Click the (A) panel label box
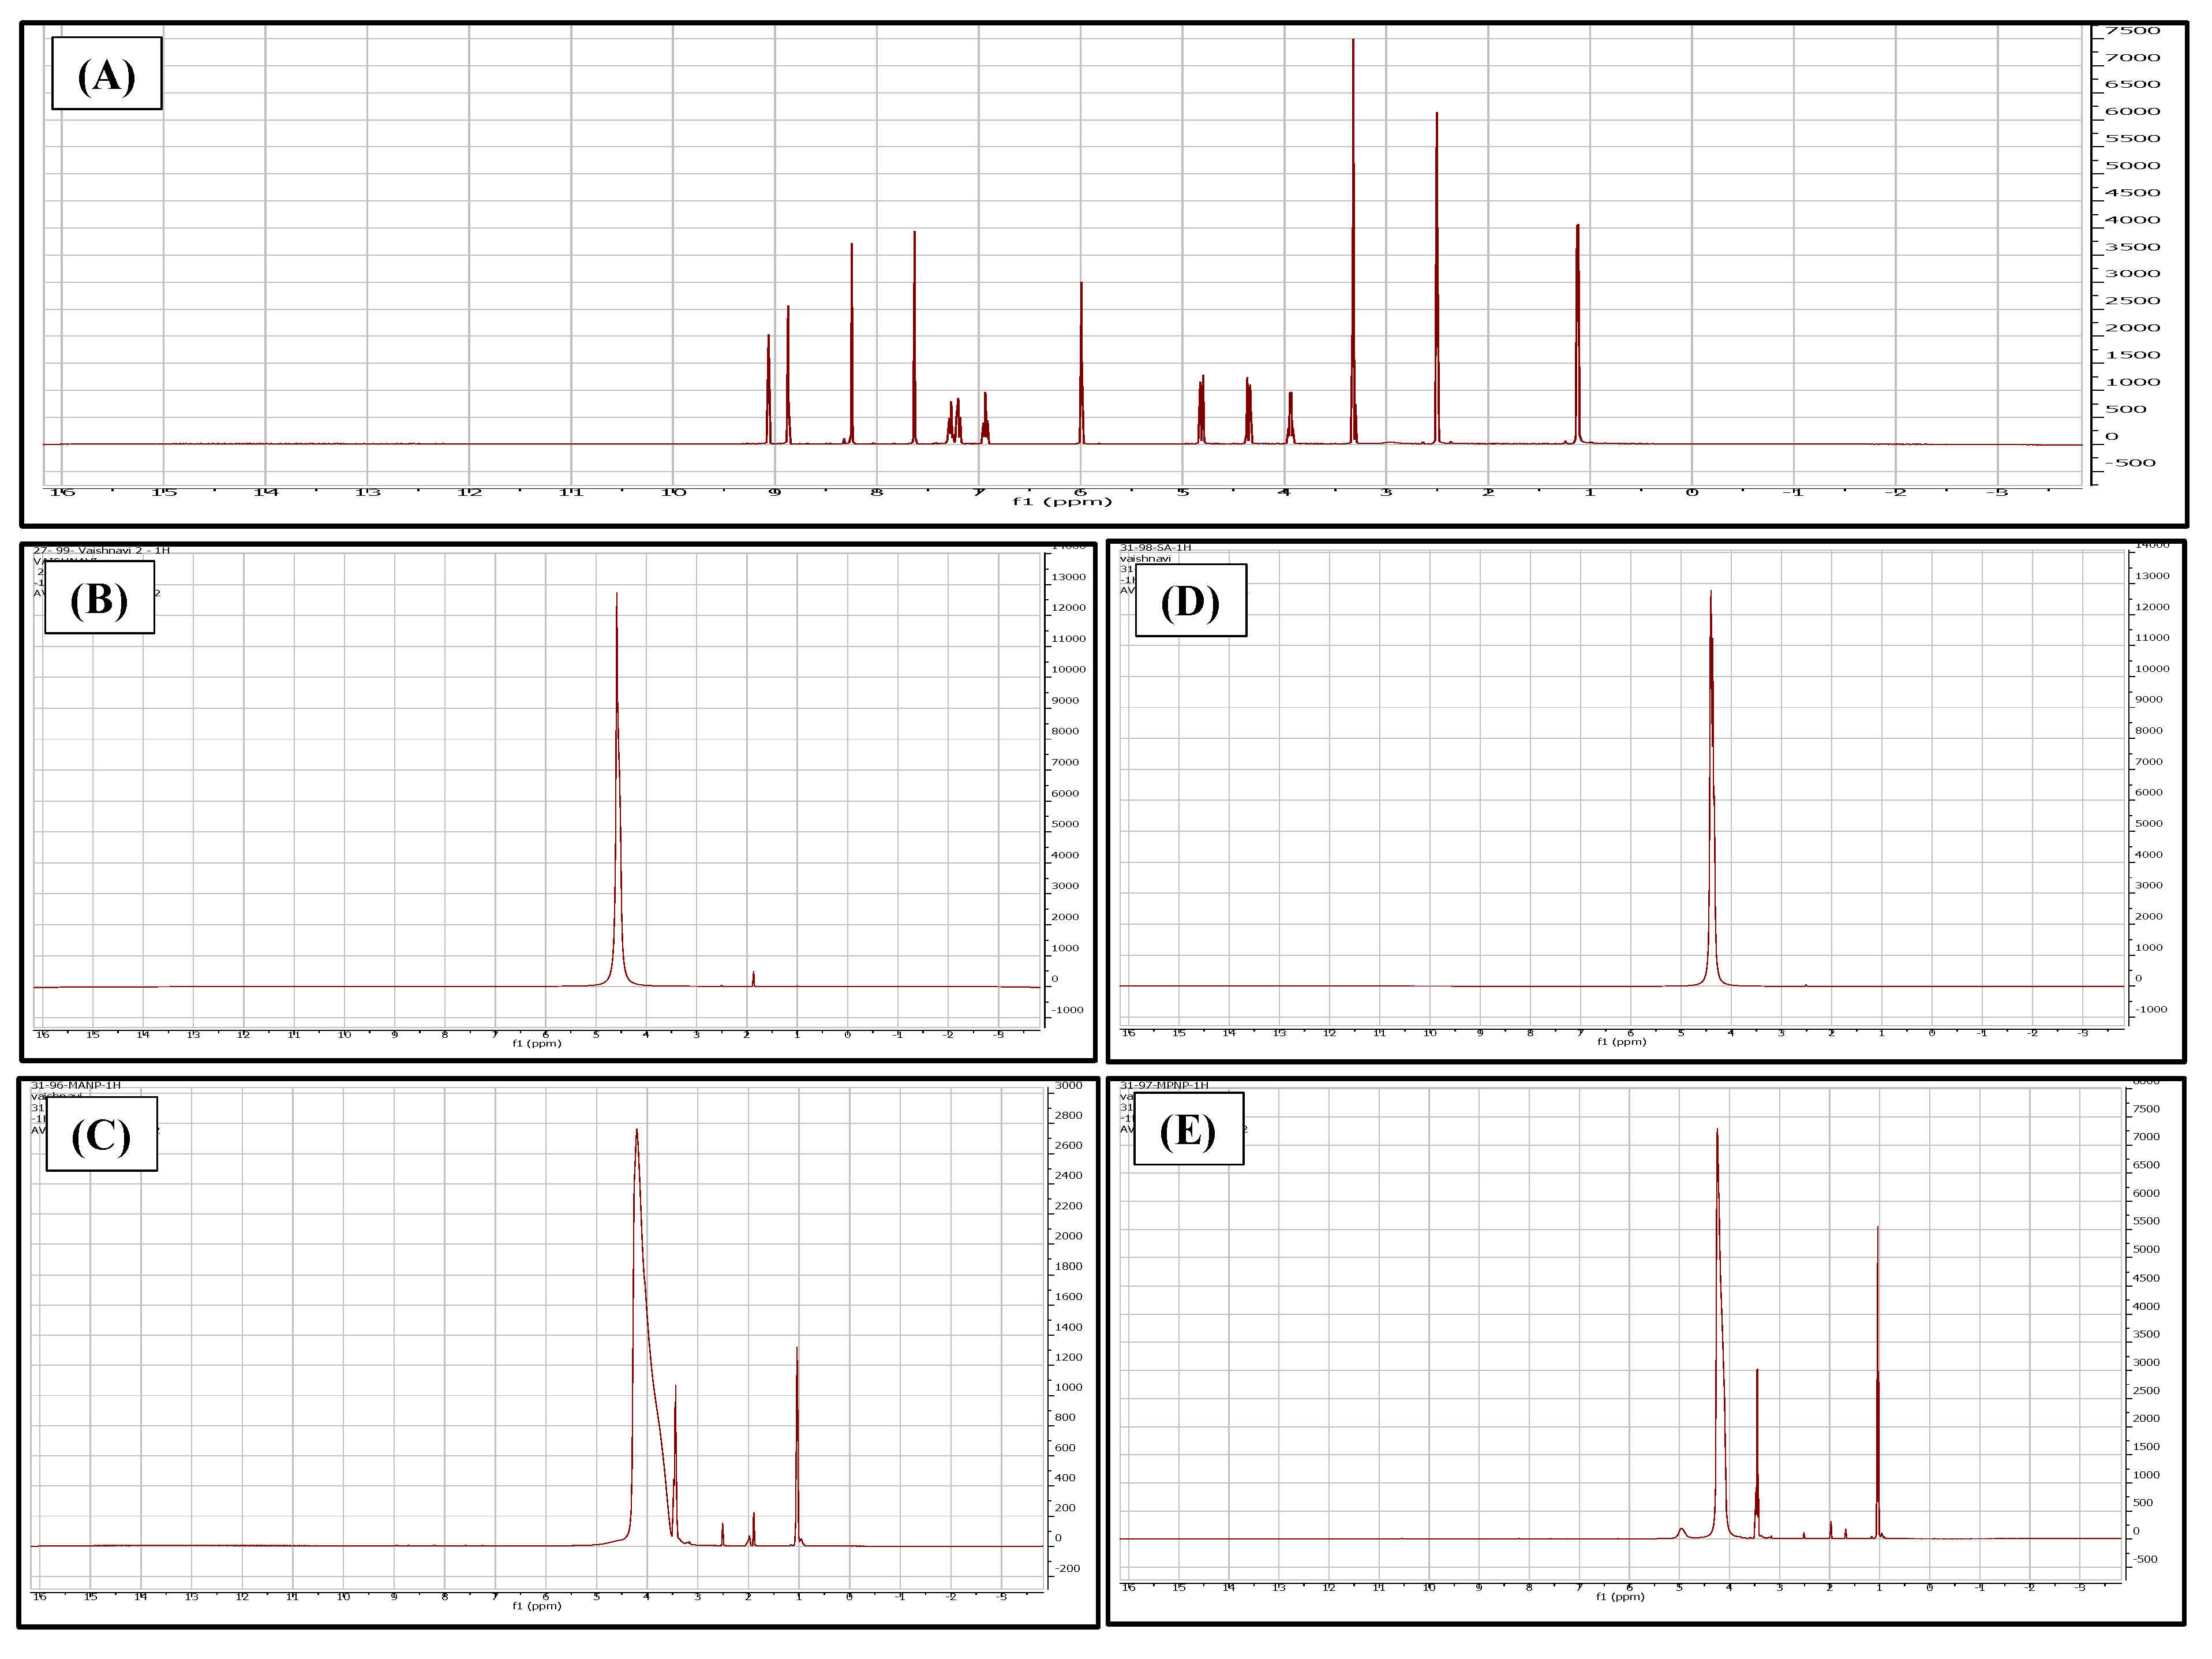This screenshot has height=1659, width=2212. (106, 74)
